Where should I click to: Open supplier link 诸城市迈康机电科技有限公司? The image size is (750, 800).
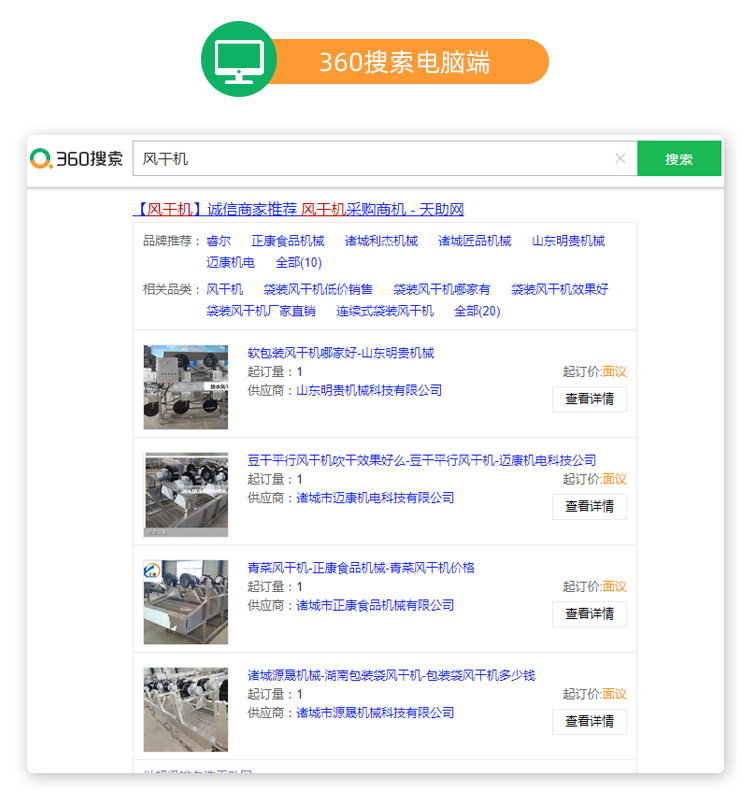click(x=375, y=497)
